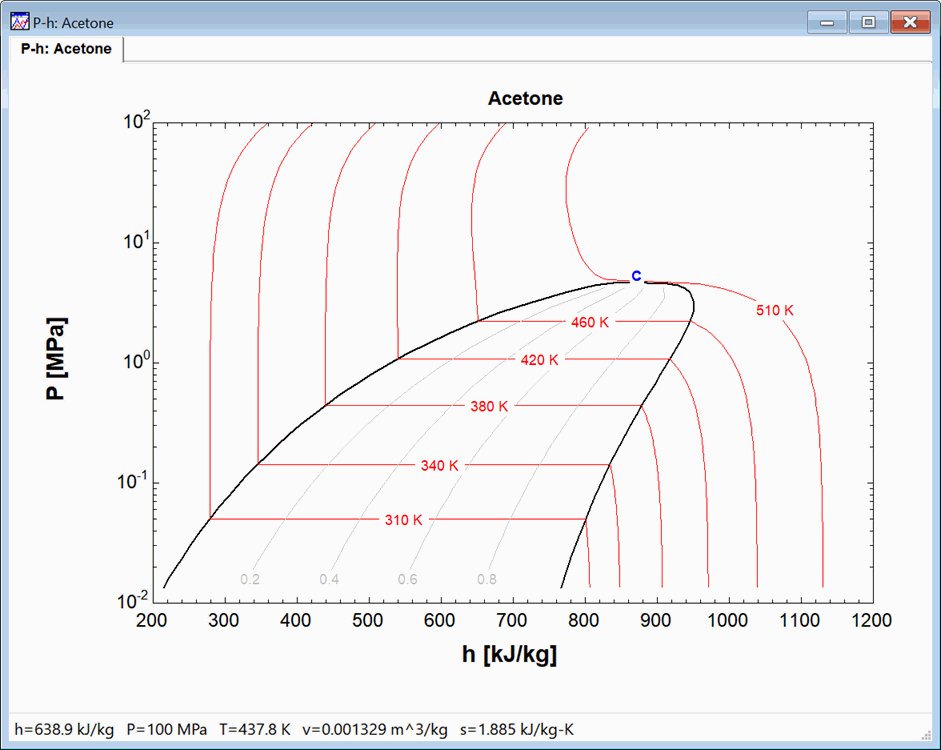Image resolution: width=941 pixels, height=750 pixels.
Task: Click the blue critical point marker C
Action: [635, 277]
